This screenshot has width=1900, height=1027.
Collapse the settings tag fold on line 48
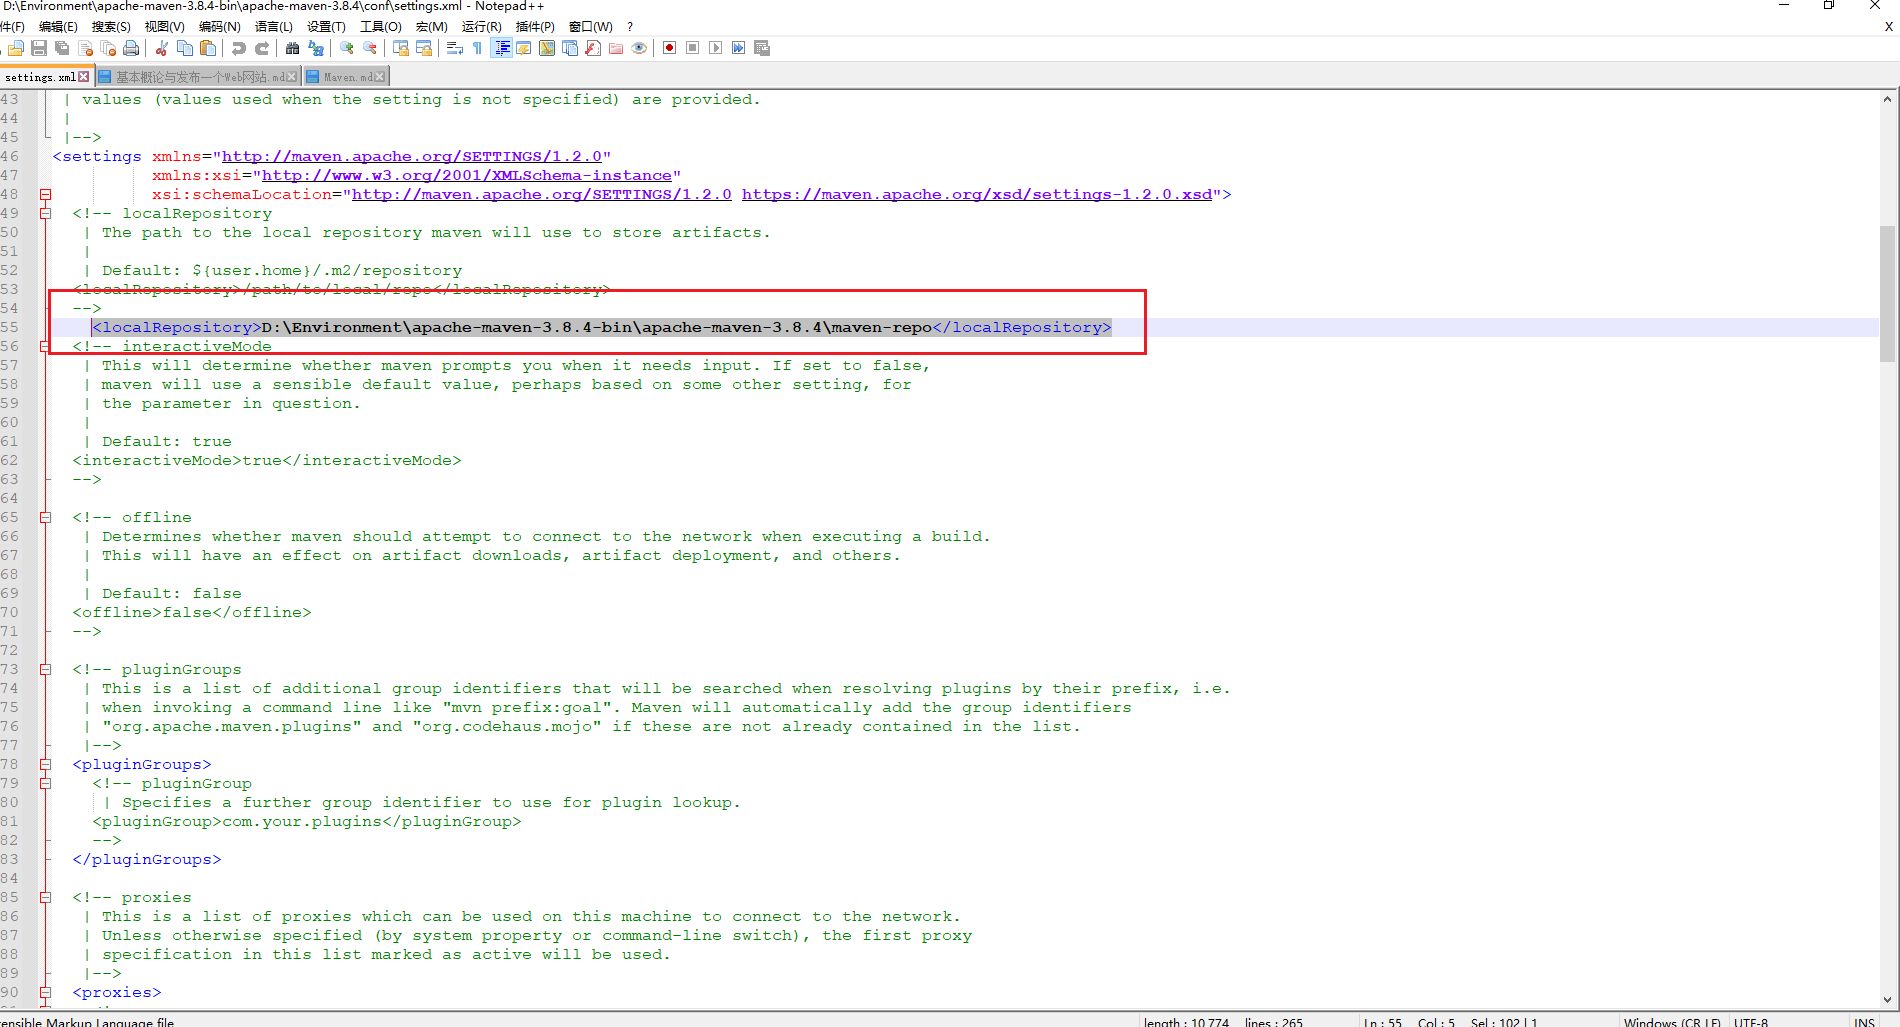[x=45, y=194]
